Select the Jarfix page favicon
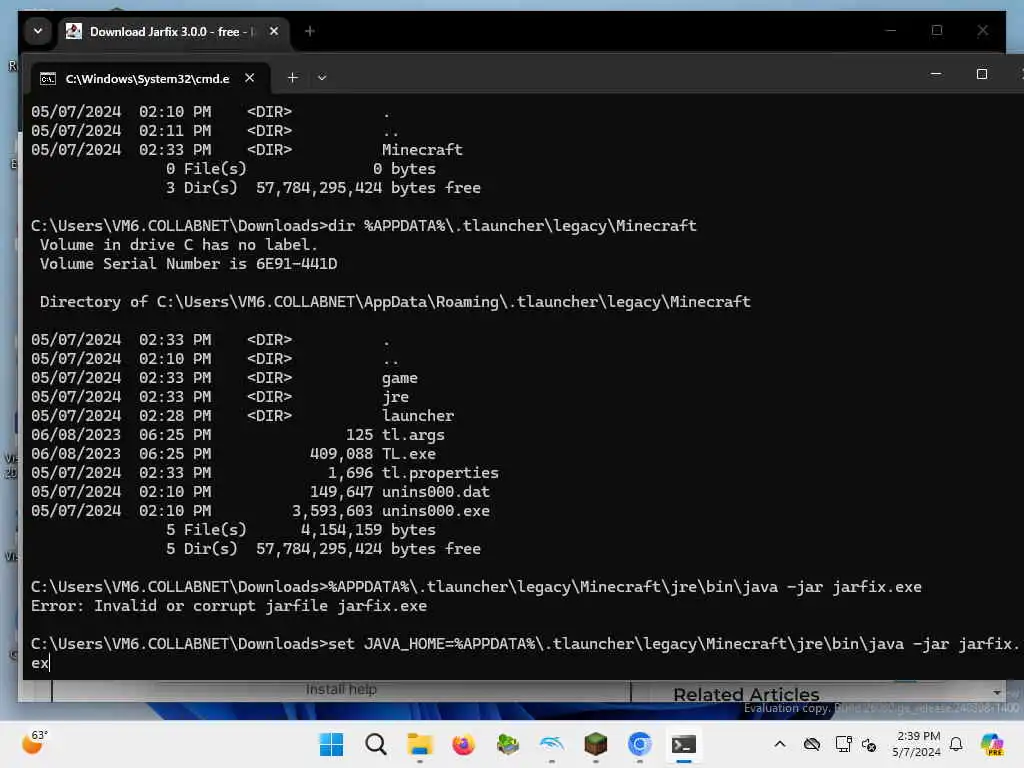The width and height of the screenshot is (1024, 768). coord(74,31)
